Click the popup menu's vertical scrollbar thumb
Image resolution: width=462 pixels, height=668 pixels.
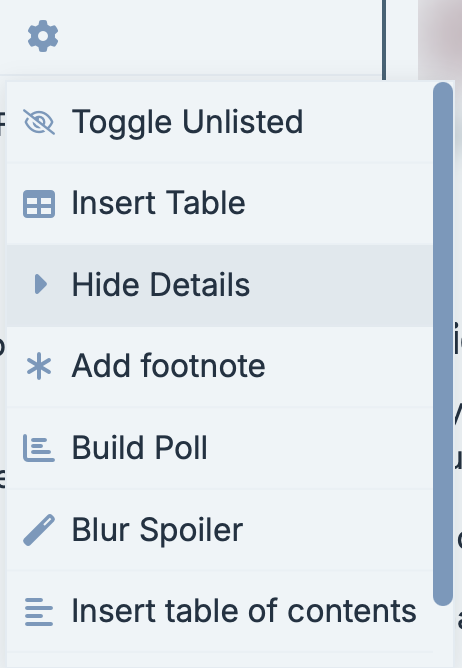pos(443,343)
